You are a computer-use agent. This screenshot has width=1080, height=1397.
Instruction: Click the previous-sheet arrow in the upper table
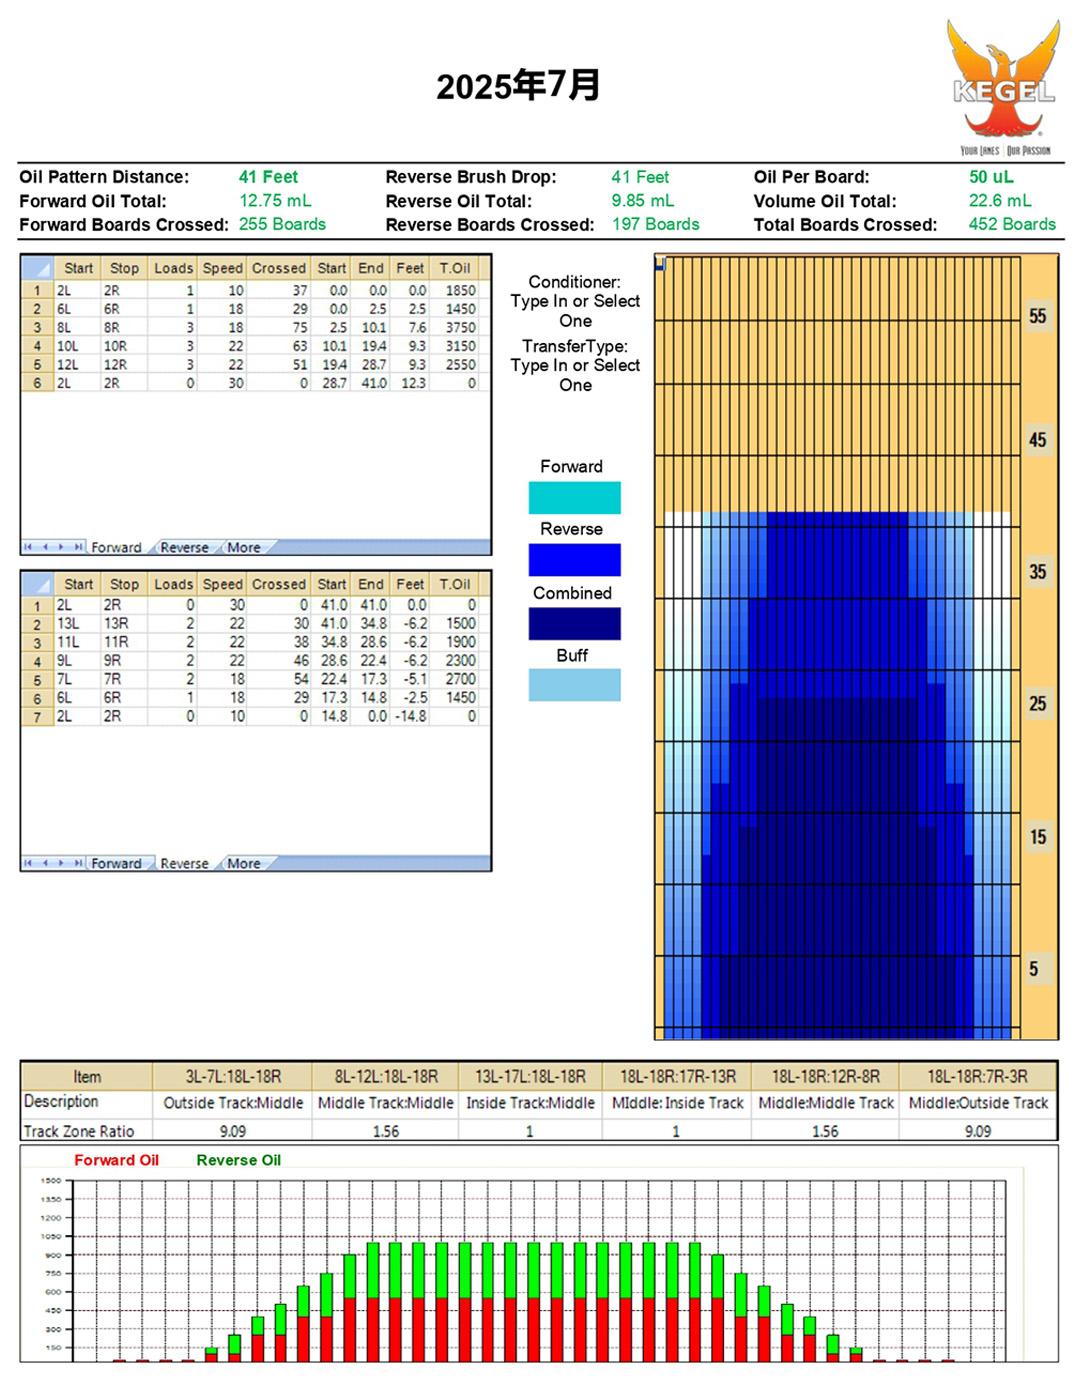(x=45, y=547)
